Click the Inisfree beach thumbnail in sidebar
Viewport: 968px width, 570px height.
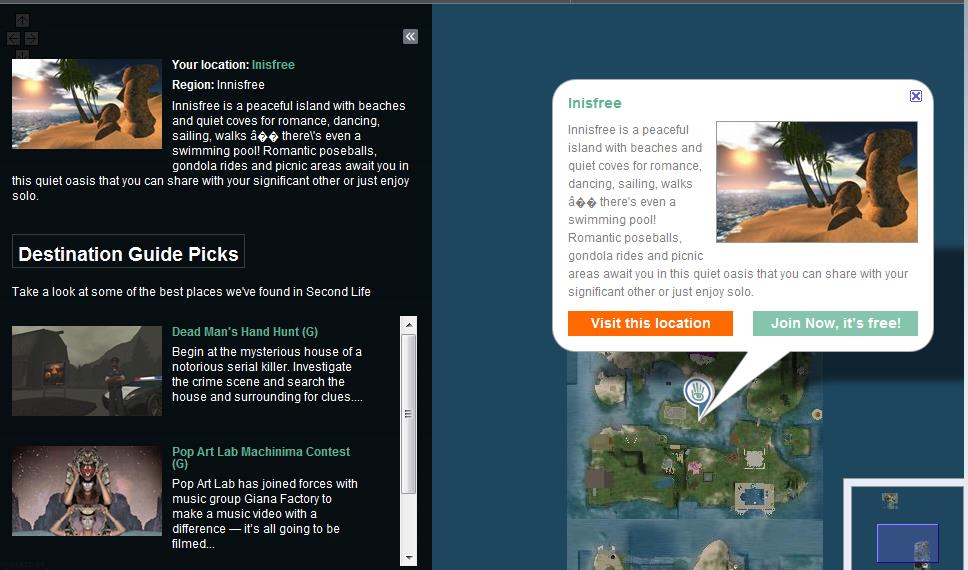87,104
